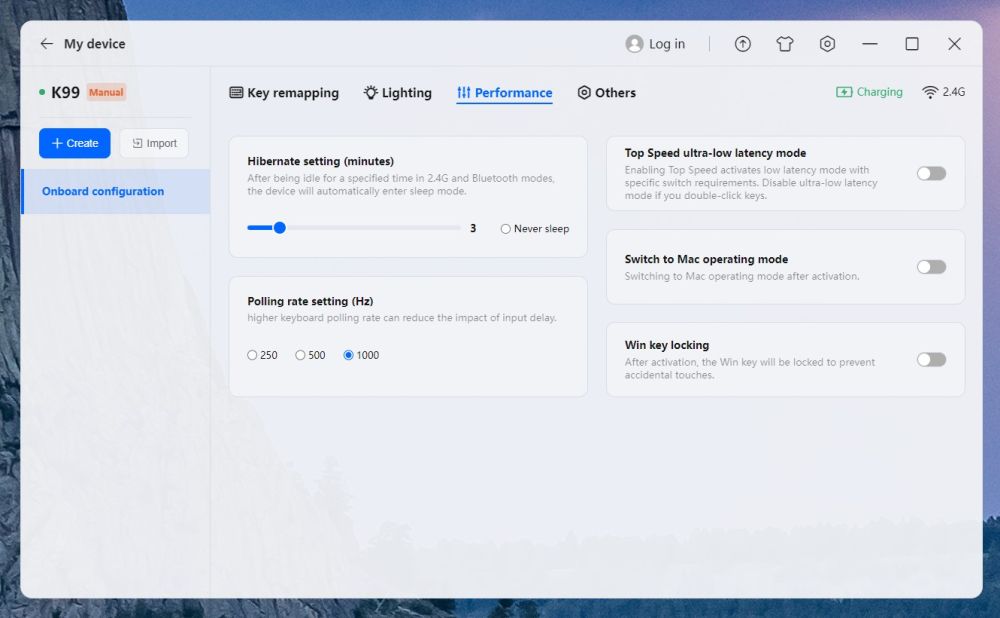Image resolution: width=1000 pixels, height=618 pixels.
Task: Click the blue Create button
Action: coord(75,143)
